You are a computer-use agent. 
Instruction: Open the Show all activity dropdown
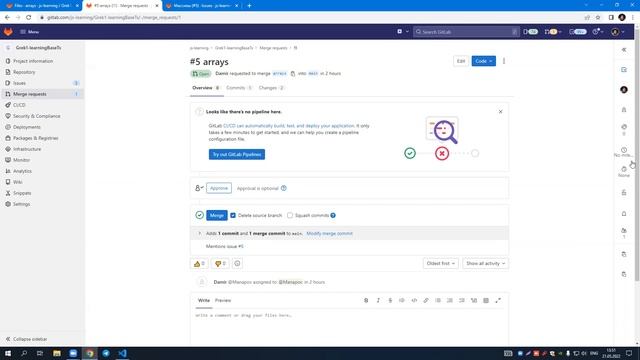(x=485, y=264)
